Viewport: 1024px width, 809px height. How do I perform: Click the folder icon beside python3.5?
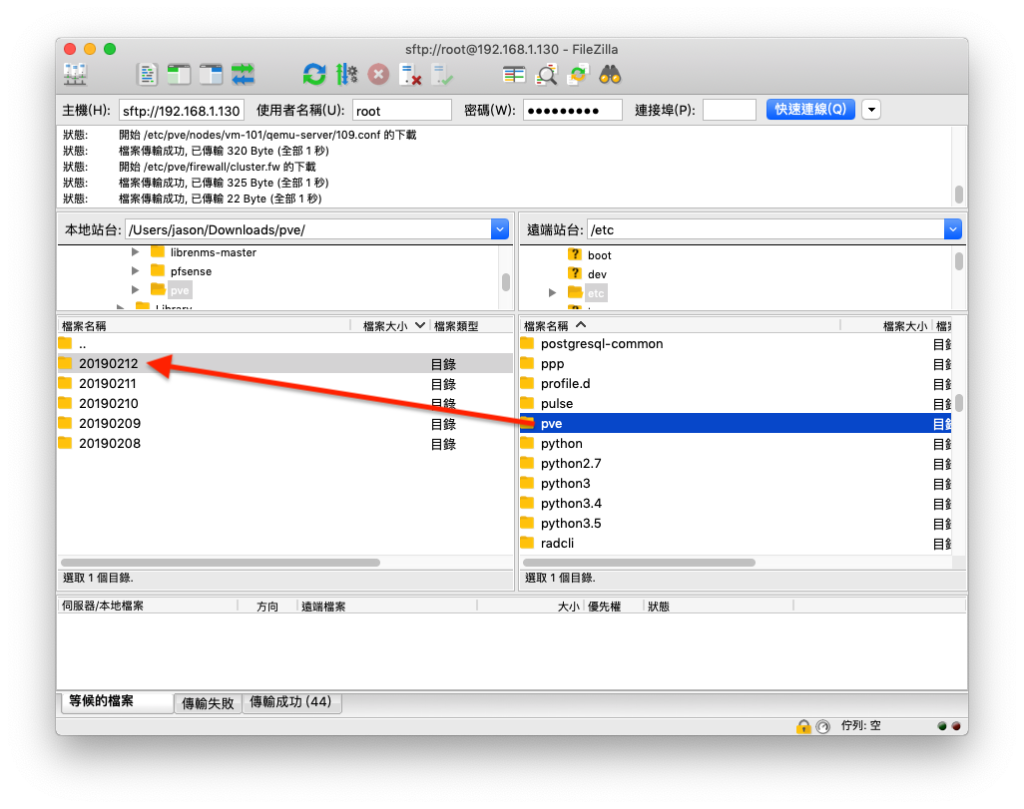tap(527, 523)
